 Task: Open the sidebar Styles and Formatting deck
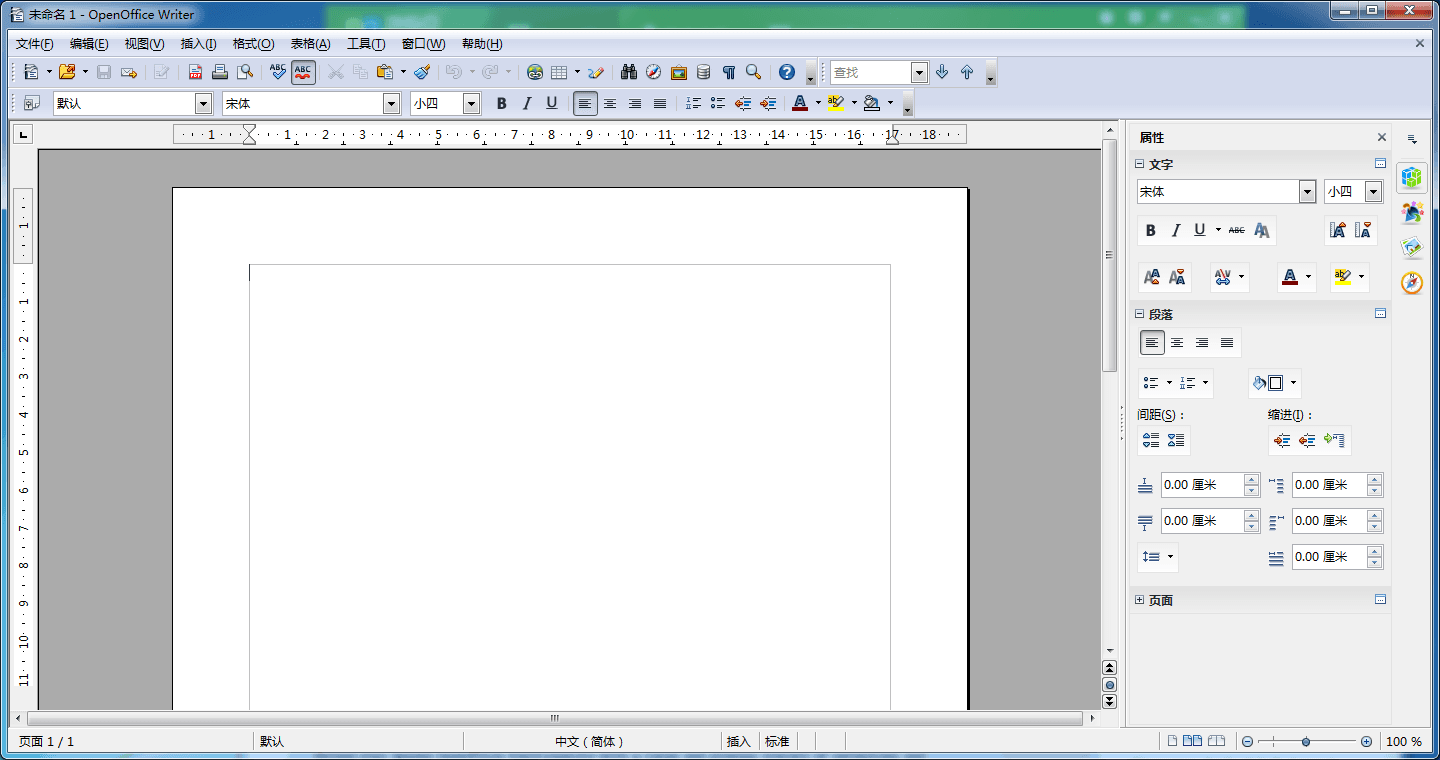(x=1412, y=213)
